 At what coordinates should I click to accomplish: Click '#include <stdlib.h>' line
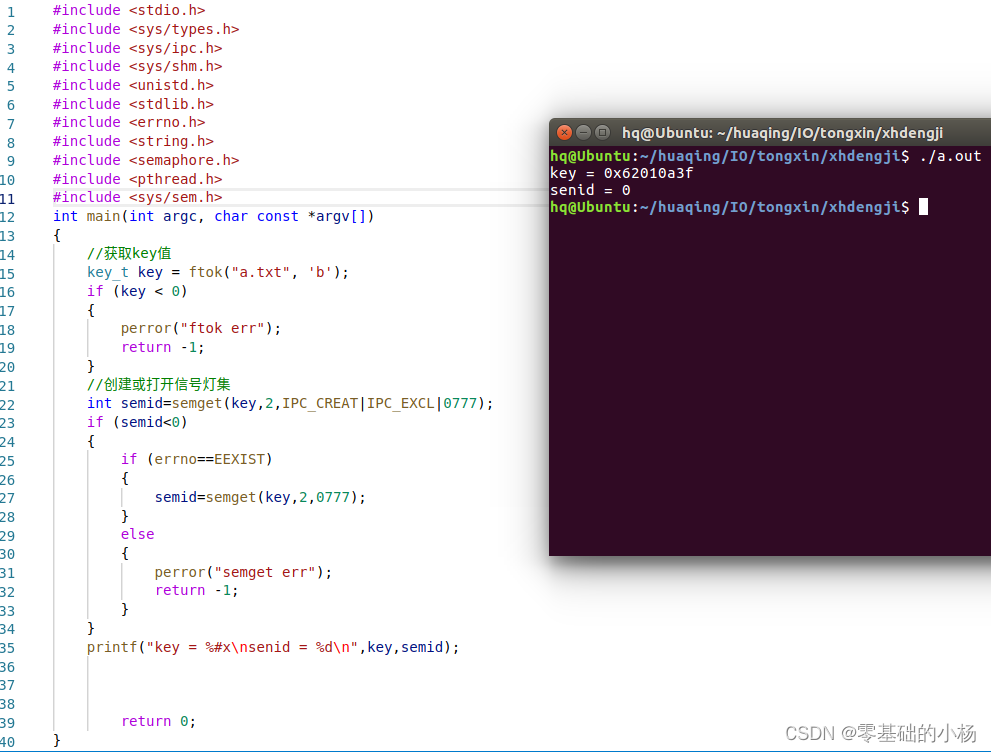tap(133, 104)
